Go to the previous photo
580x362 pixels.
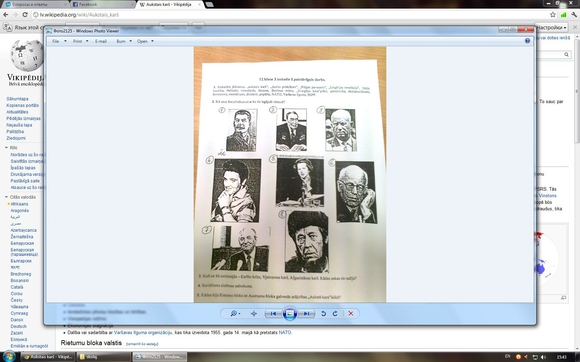(x=273, y=314)
